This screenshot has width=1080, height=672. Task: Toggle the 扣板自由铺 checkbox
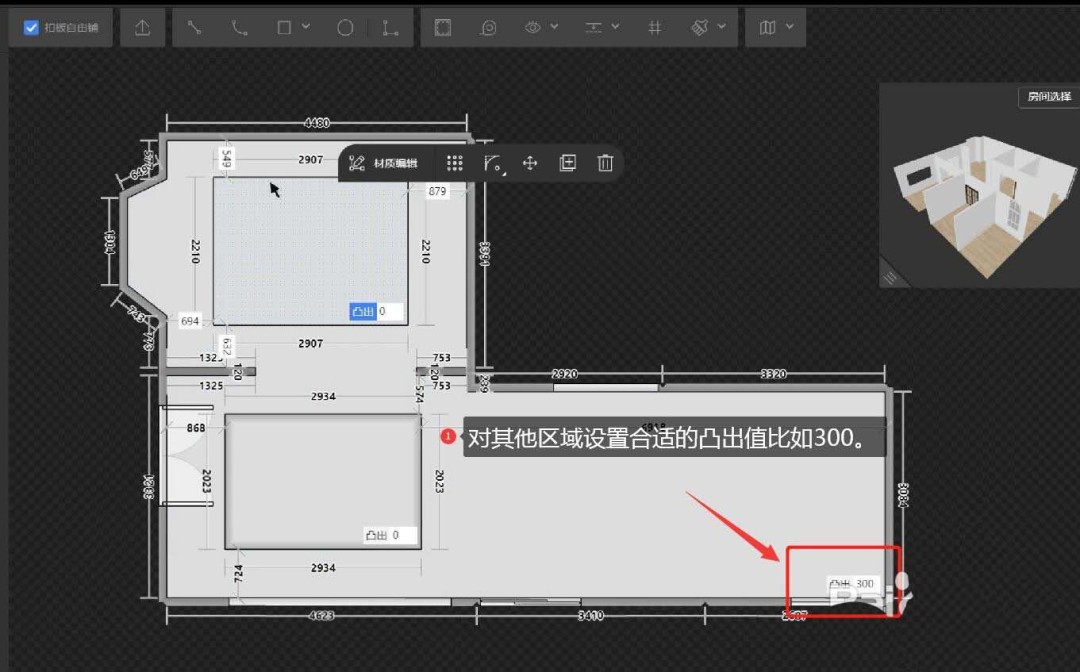click(31, 28)
